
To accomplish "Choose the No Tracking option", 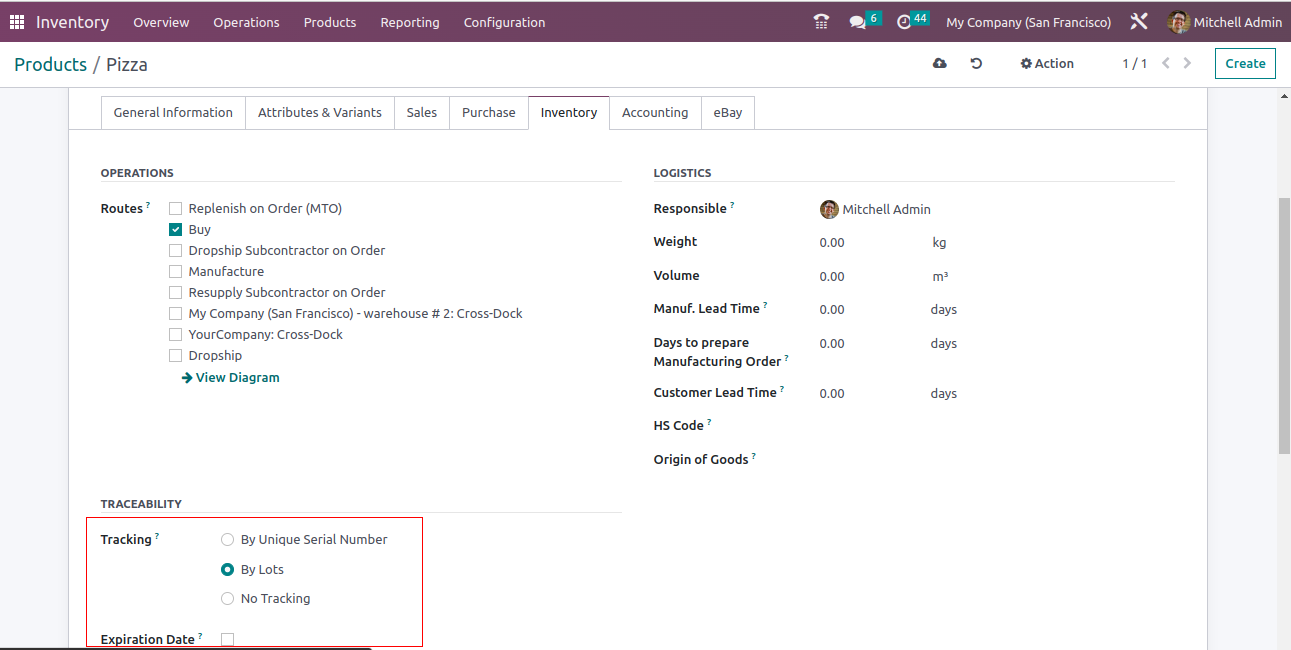I will [228, 599].
